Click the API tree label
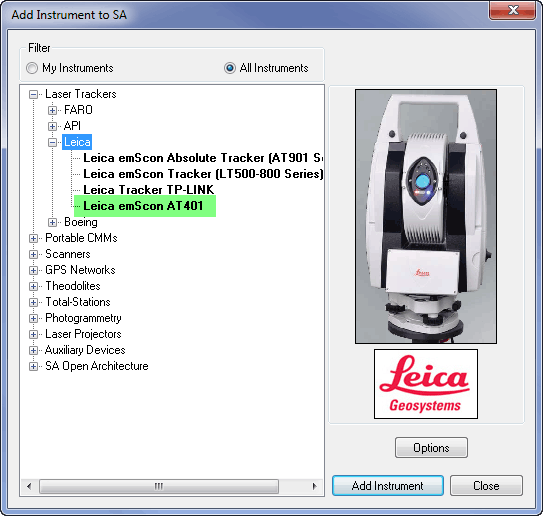Viewport: 543px width, 516px height. point(72,126)
